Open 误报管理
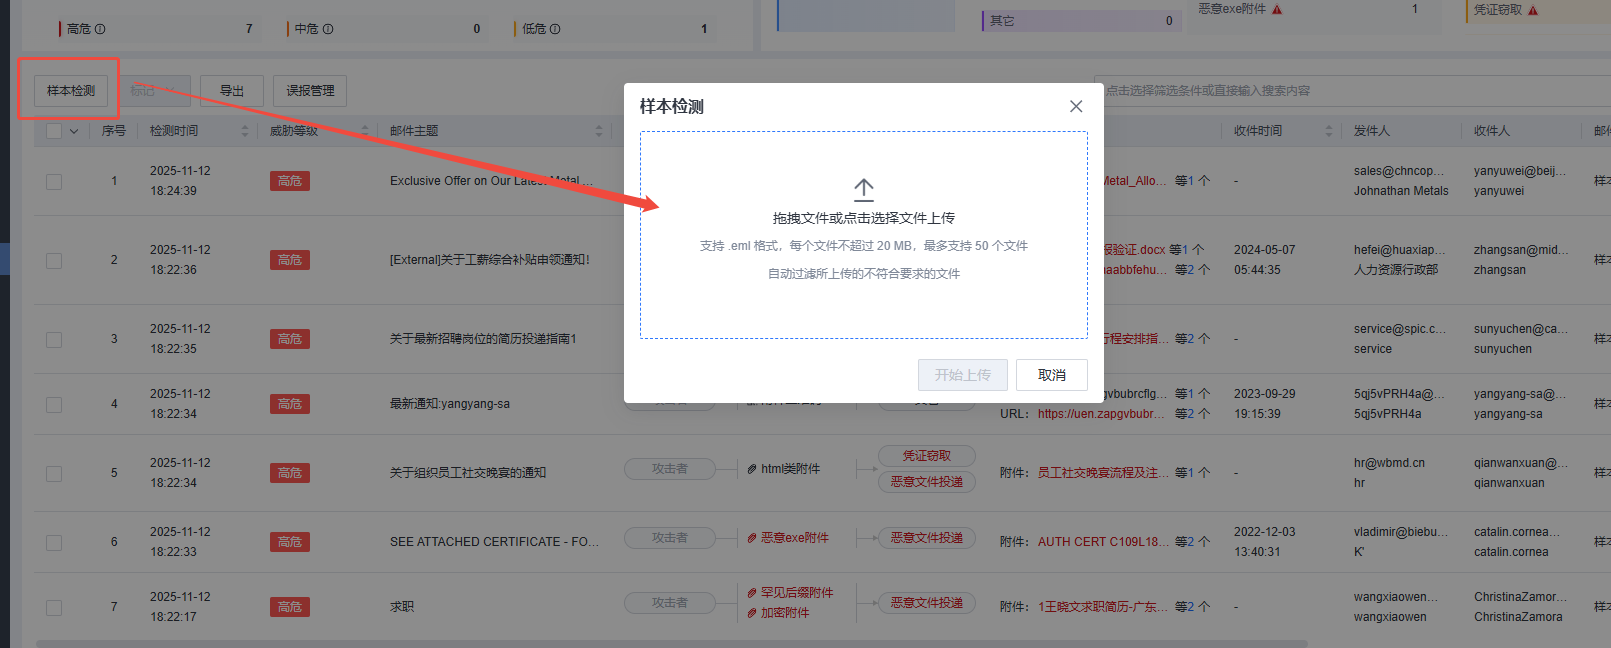The width and height of the screenshot is (1611, 648). pos(310,91)
